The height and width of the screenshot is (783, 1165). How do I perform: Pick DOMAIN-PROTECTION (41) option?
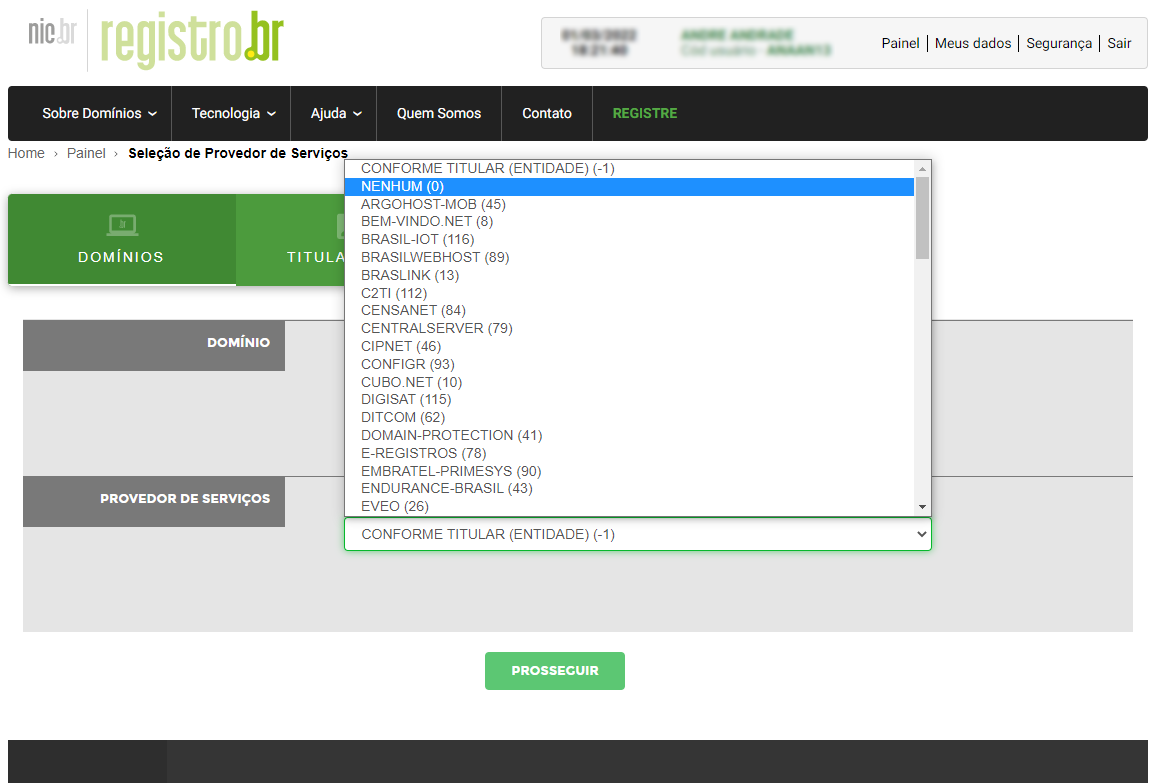click(629, 435)
